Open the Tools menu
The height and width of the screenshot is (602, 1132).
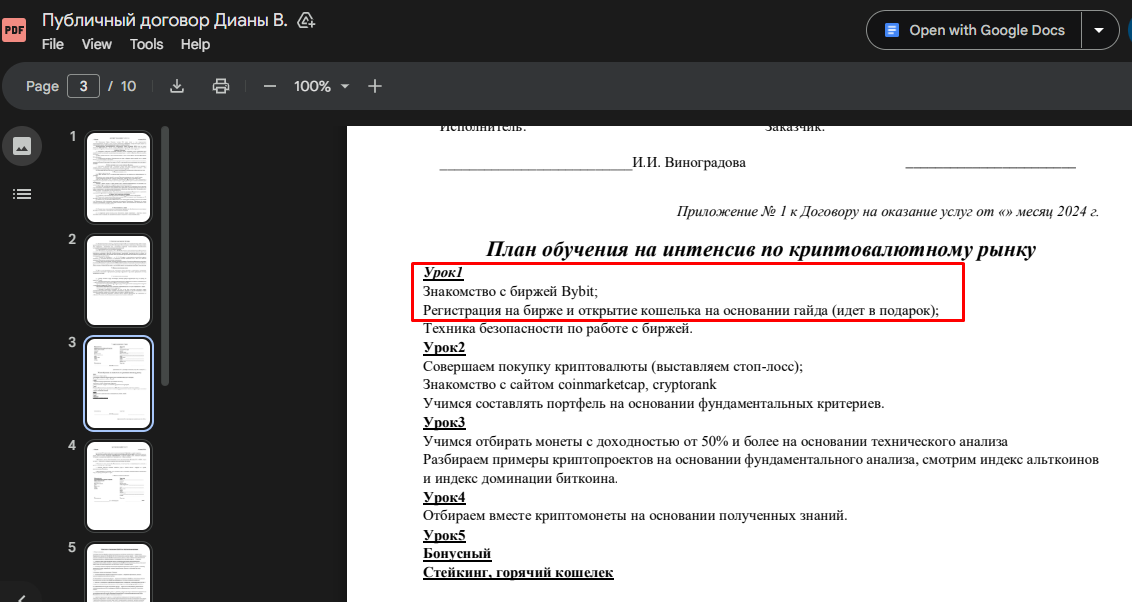click(x=147, y=44)
